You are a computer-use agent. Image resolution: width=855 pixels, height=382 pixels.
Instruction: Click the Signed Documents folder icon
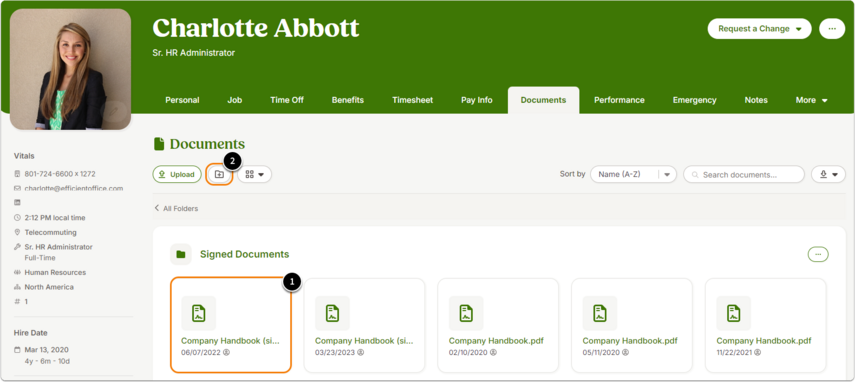(x=180, y=254)
